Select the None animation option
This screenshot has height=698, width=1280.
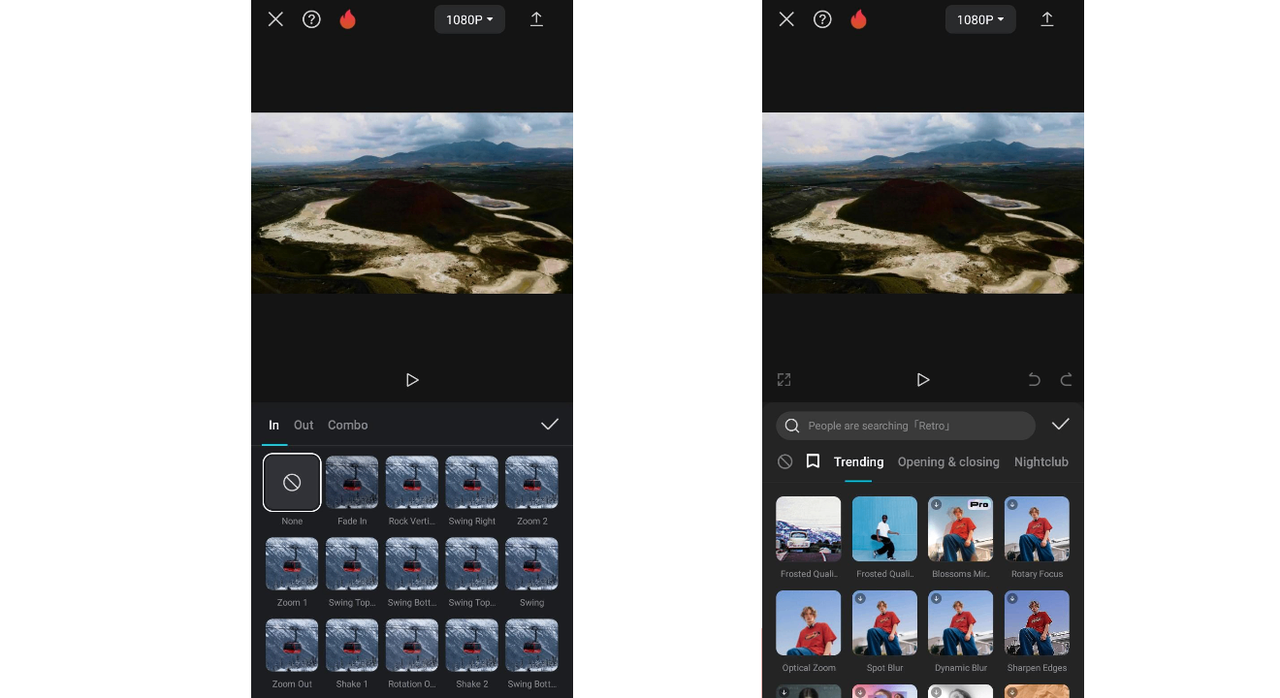pyautogui.click(x=292, y=482)
